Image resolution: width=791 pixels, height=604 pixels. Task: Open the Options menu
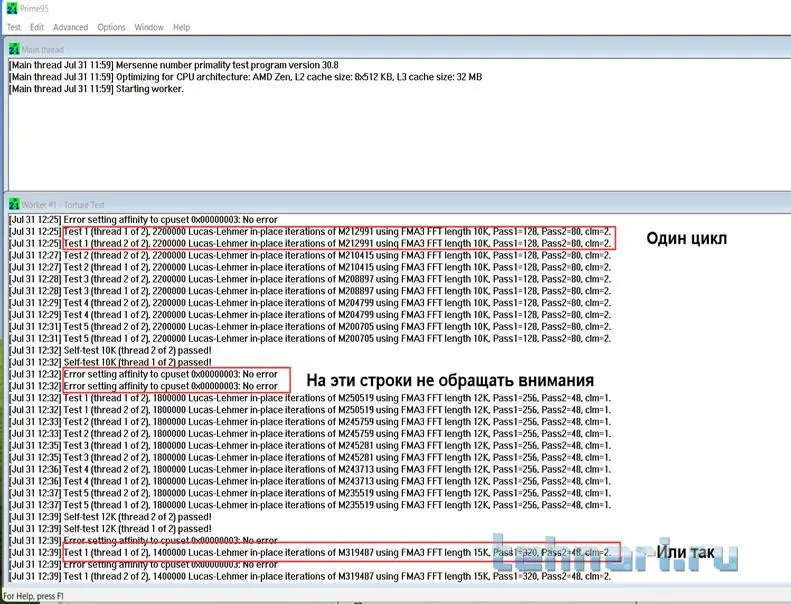(x=111, y=27)
